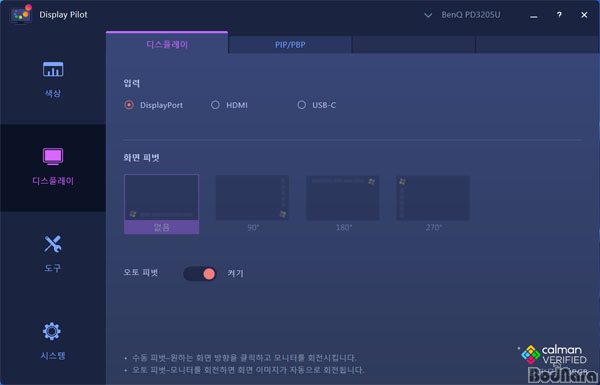Switch to the PIP/PBP tab
Image resolution: width=600 pixels, height=385 pixels.
[x=290, y=45]
